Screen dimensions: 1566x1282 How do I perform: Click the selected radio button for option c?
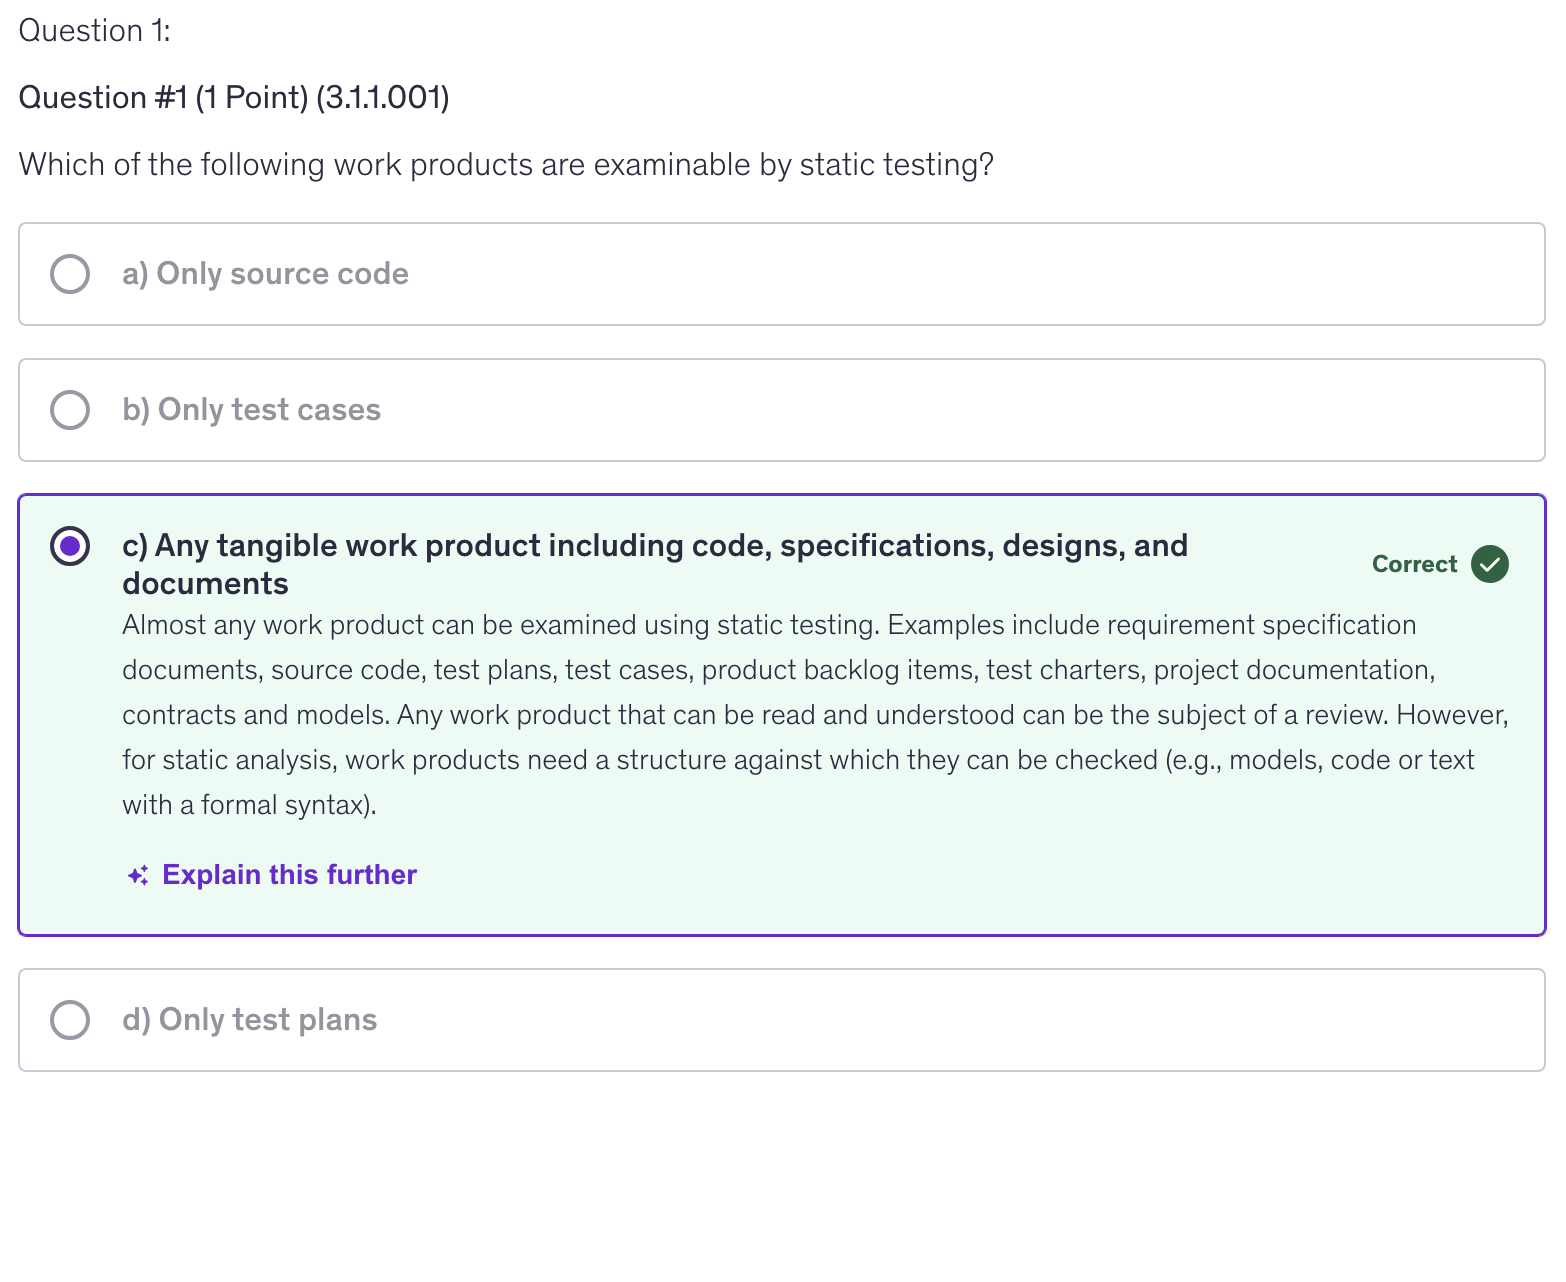70,546
